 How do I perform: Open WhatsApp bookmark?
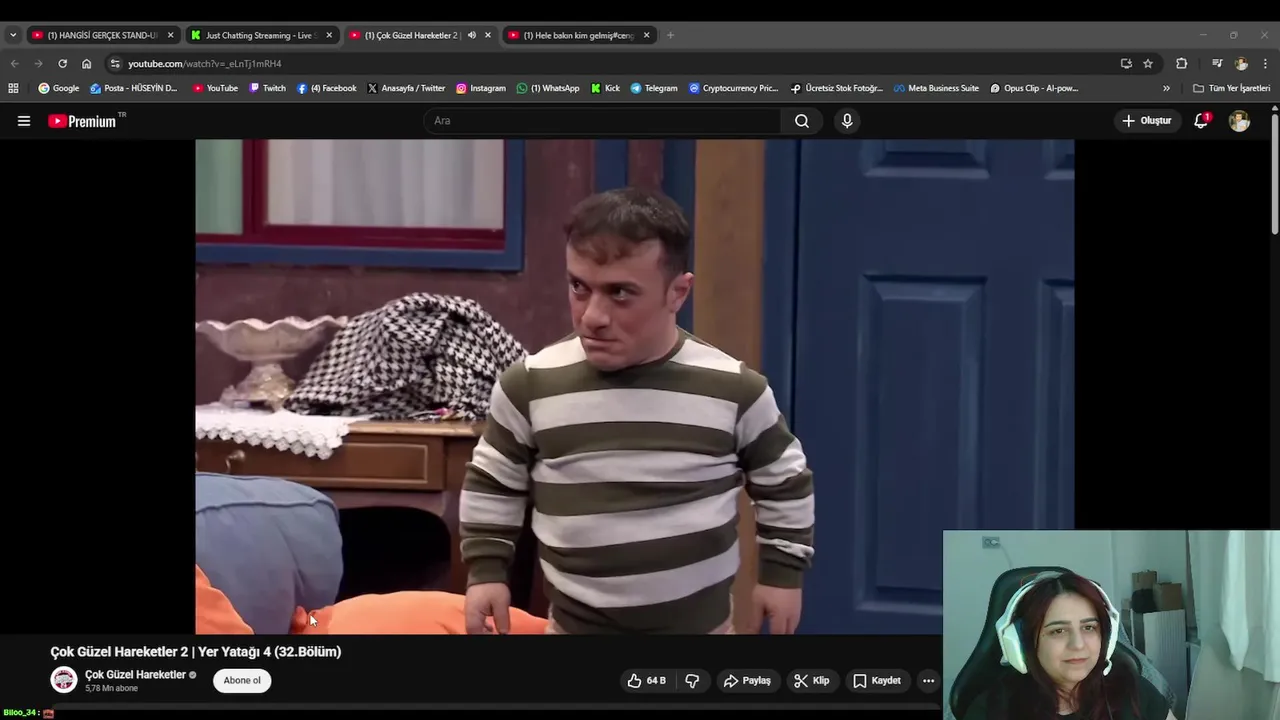(x=547, y=88)
